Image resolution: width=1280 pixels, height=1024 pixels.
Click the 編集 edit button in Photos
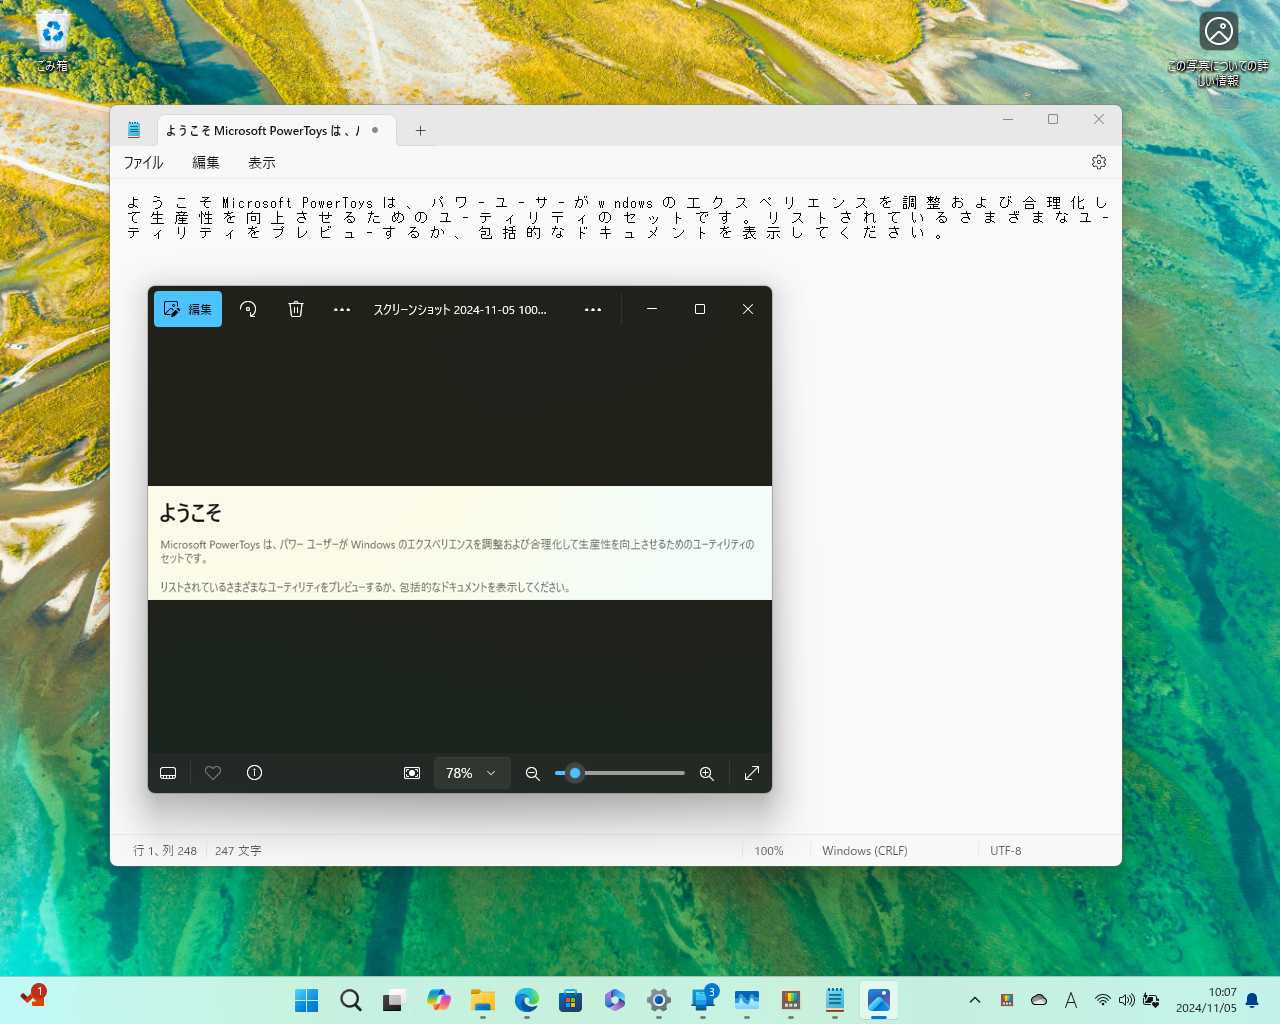click(188, 309)
